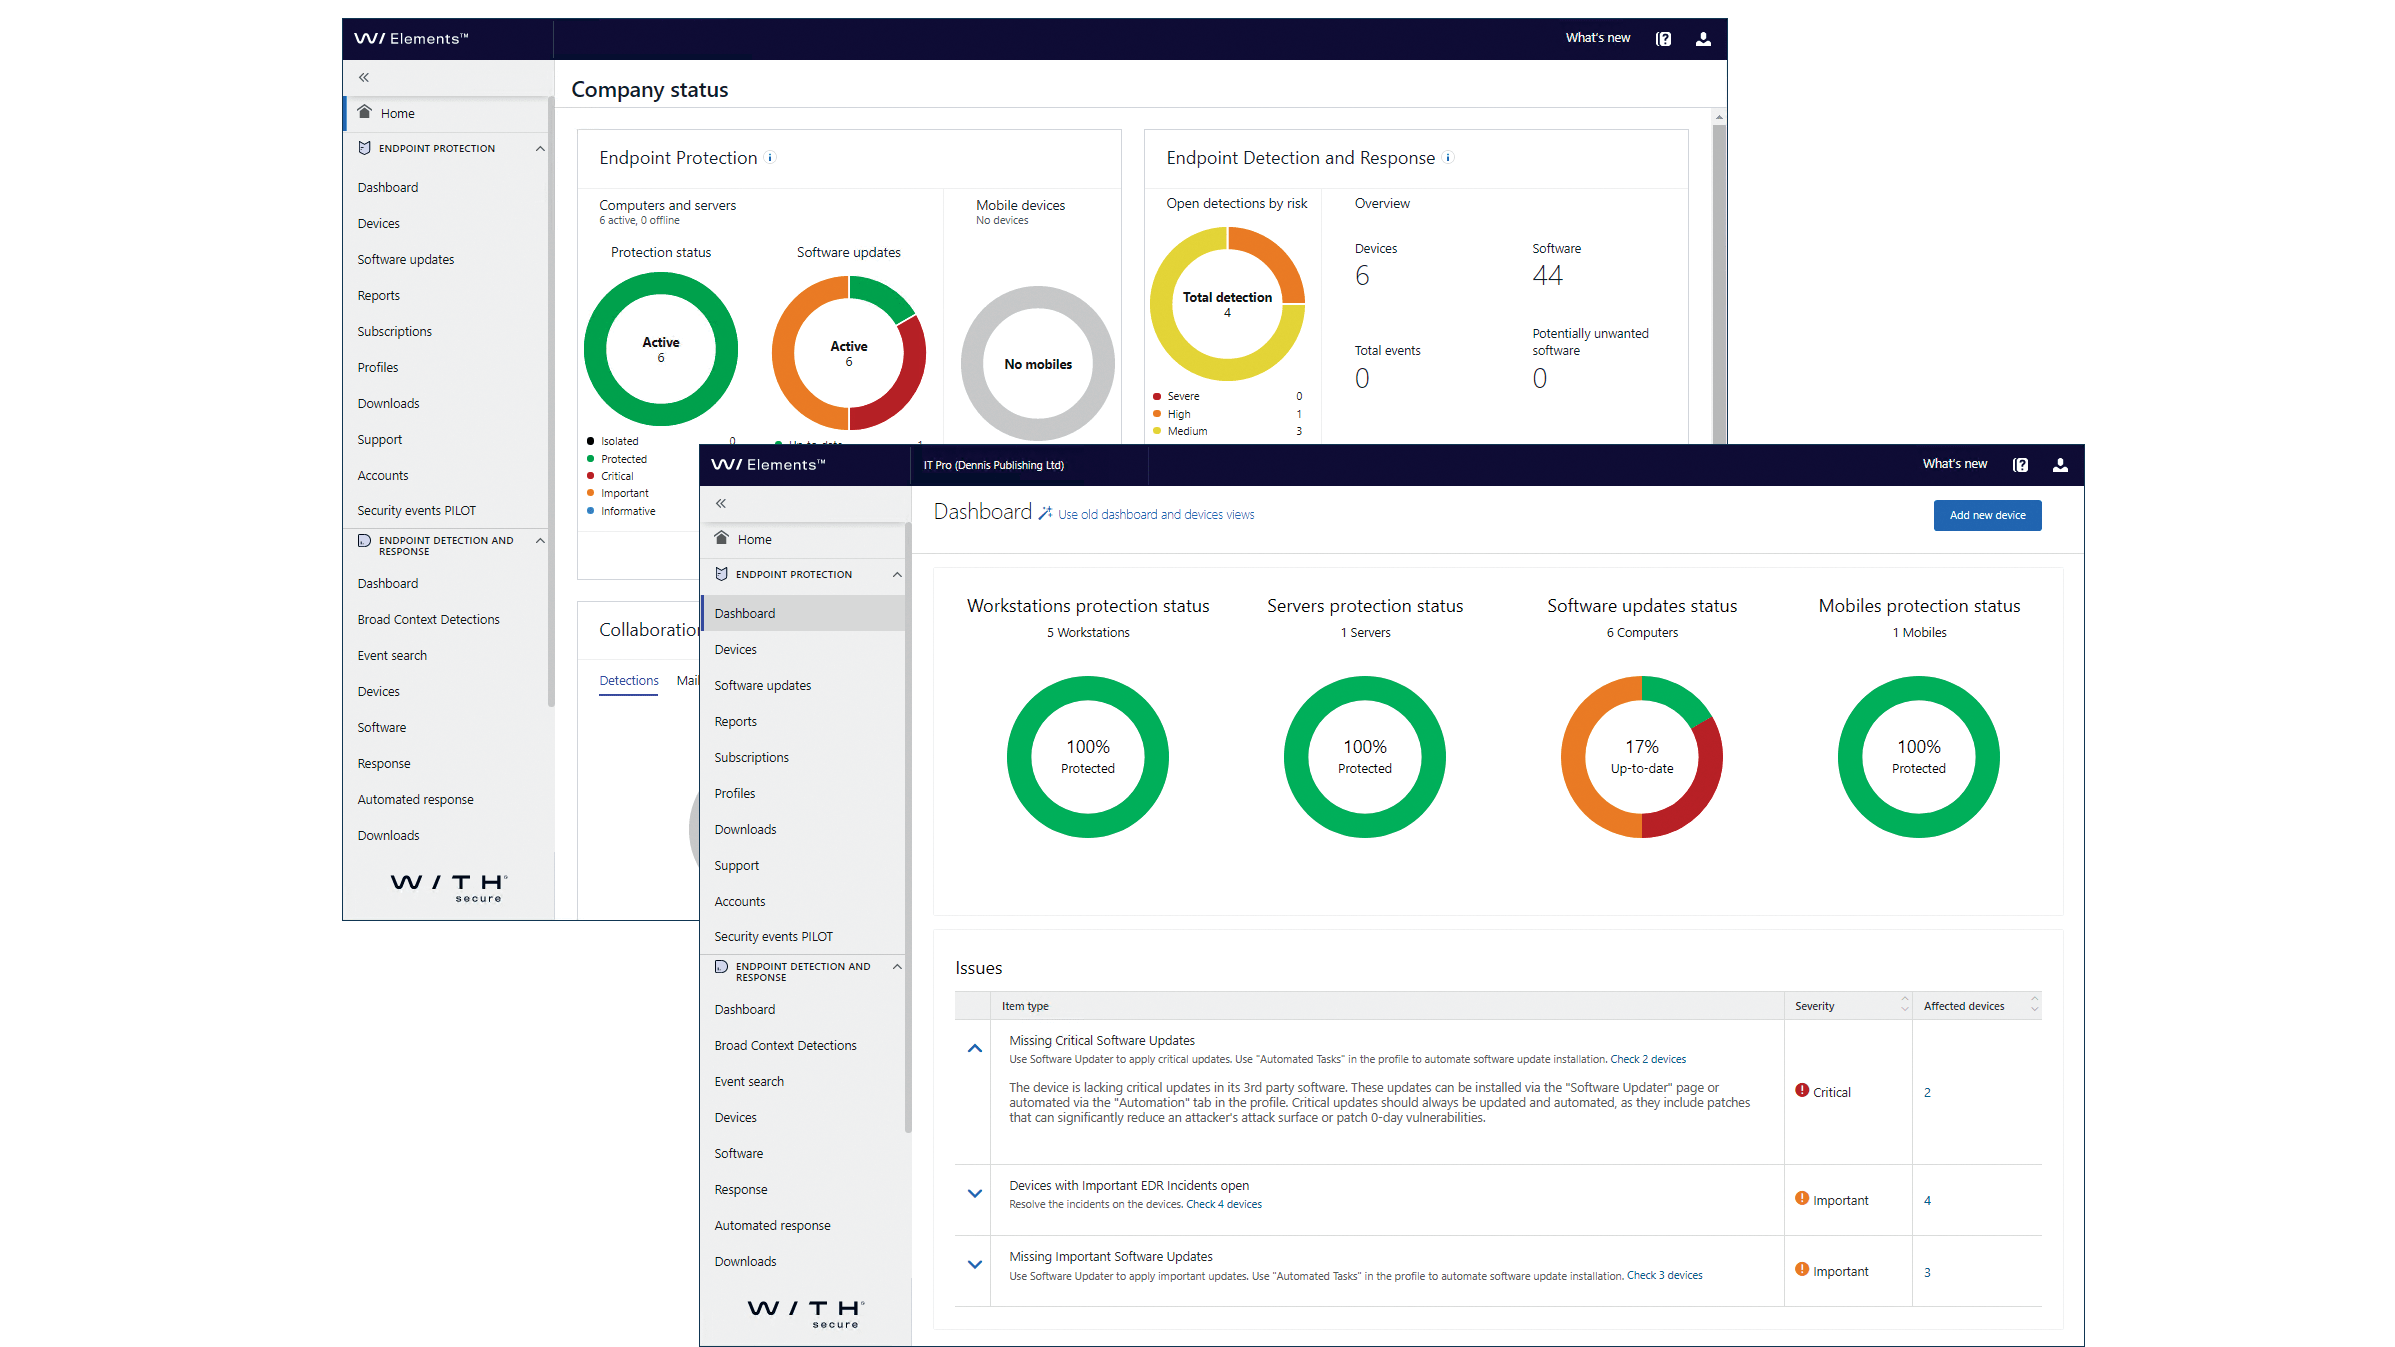Viewport: 2395px width, 1347px height.
Task: Click the help icon in back window header
Action: click(1663, 39)
